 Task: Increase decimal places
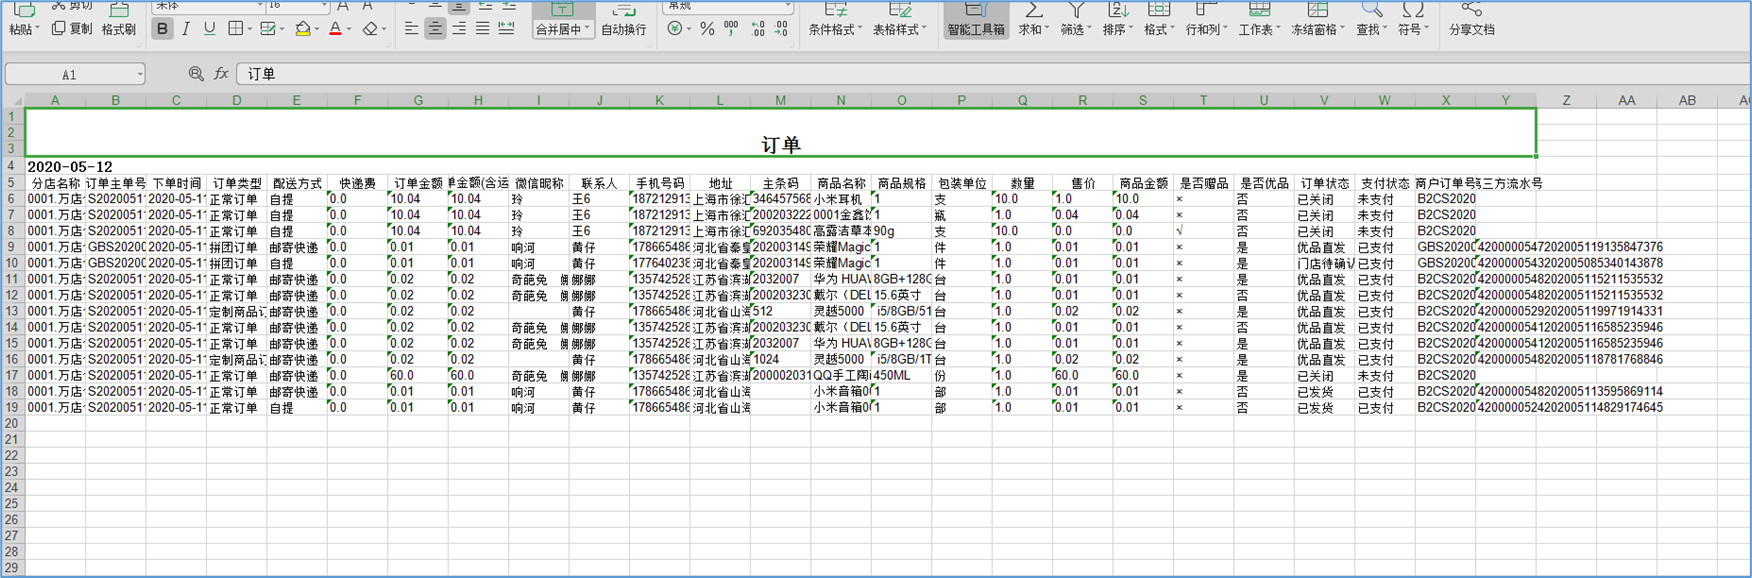pyautogui.click(x=757, y=29)
